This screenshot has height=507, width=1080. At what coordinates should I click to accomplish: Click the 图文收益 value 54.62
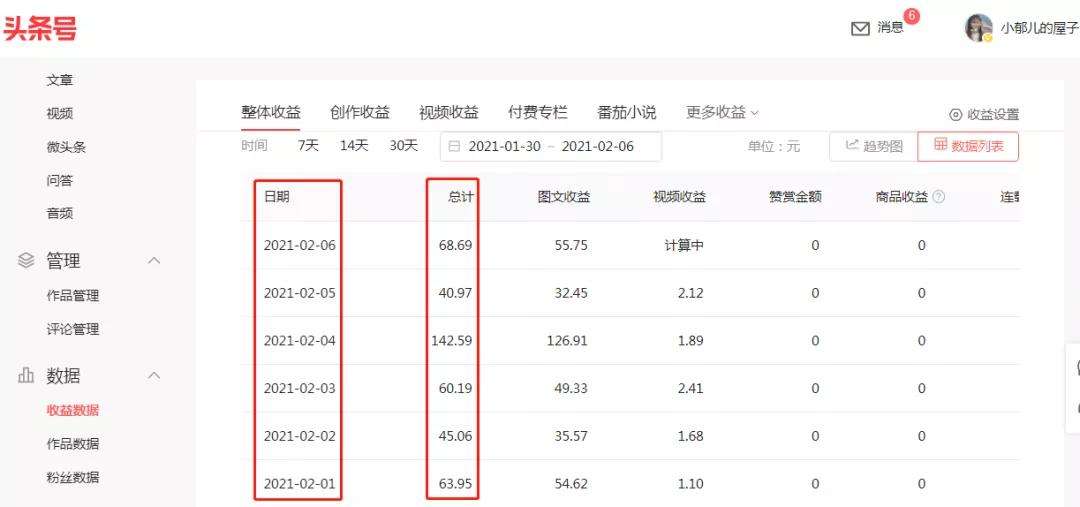click(571, 484)
